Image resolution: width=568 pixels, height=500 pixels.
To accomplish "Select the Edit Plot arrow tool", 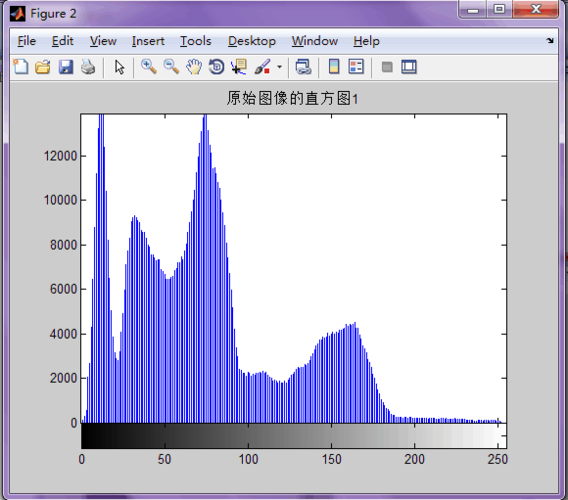I will (x=119, y=67).
